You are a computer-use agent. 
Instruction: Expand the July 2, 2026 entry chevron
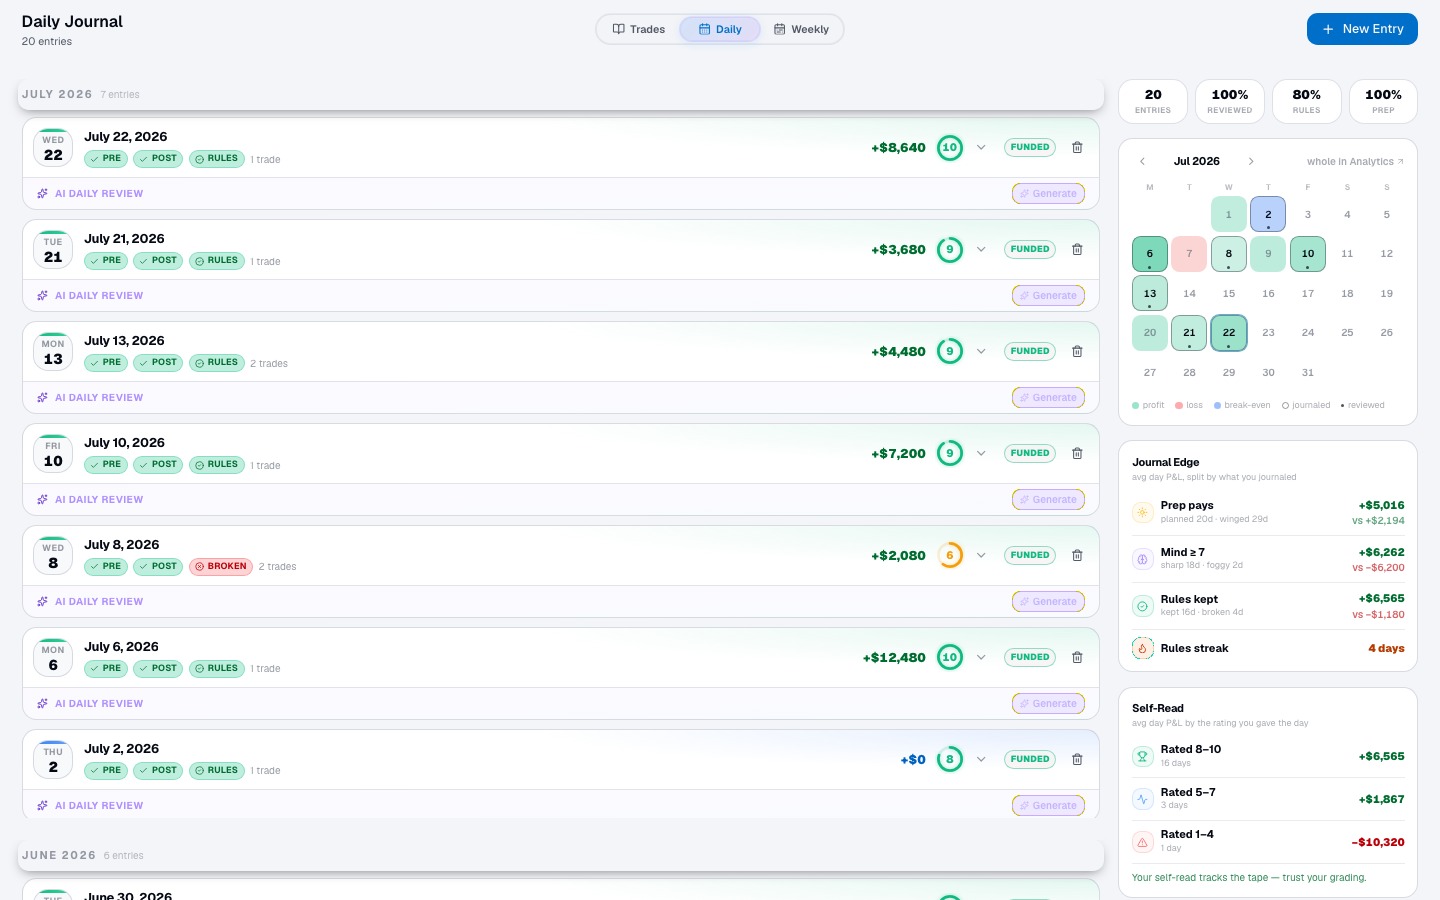point(981,759)
